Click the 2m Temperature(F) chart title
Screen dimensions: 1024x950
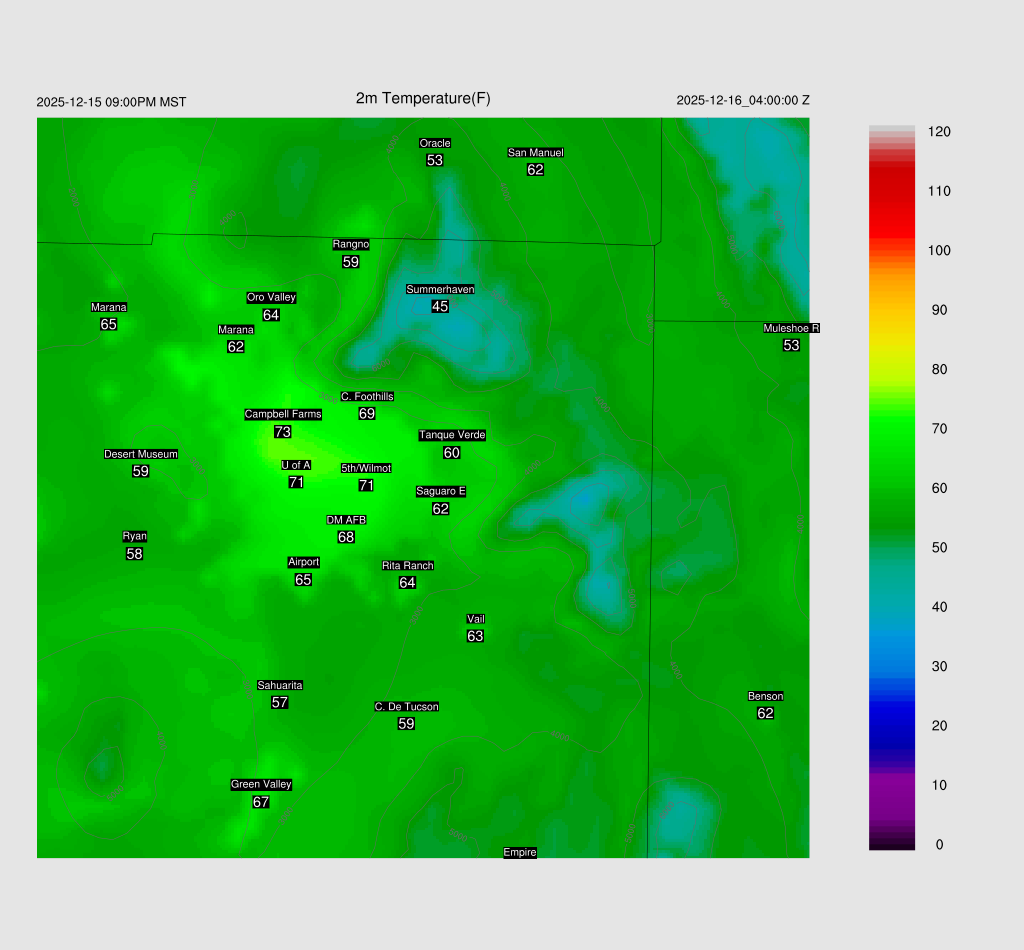pyautogui.click(x=423, y=98)
